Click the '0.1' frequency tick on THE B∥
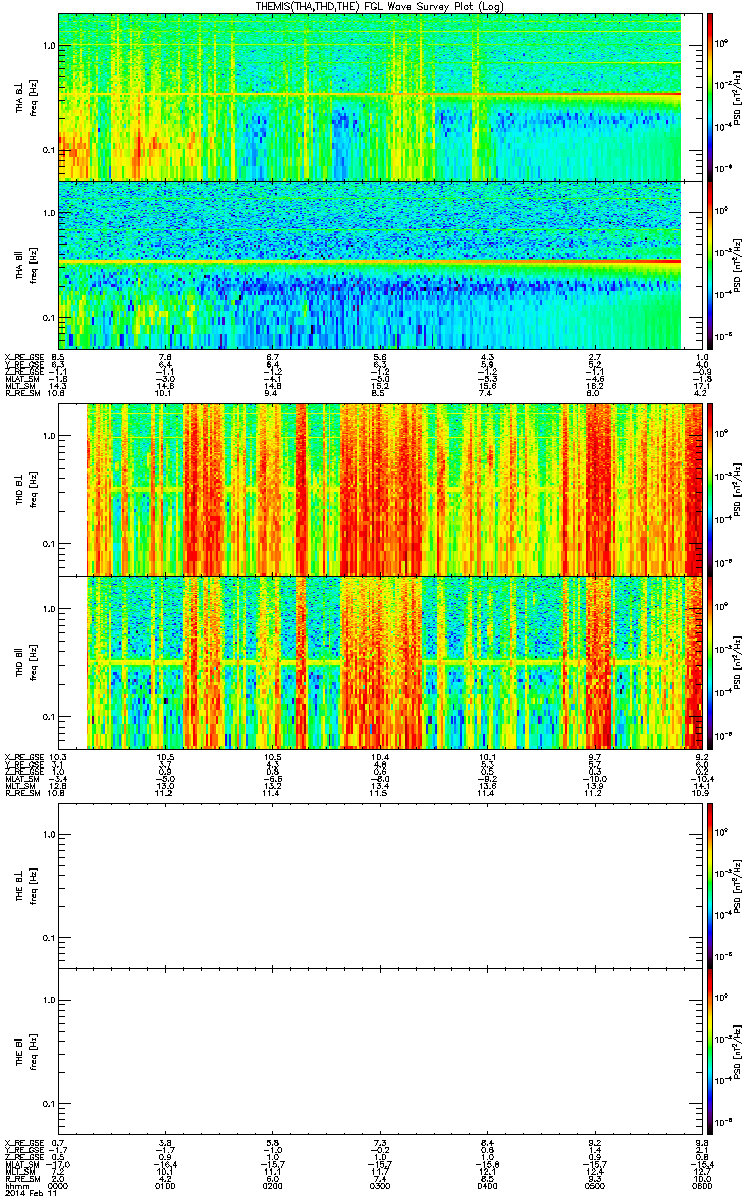 (x=48, y=1104)
